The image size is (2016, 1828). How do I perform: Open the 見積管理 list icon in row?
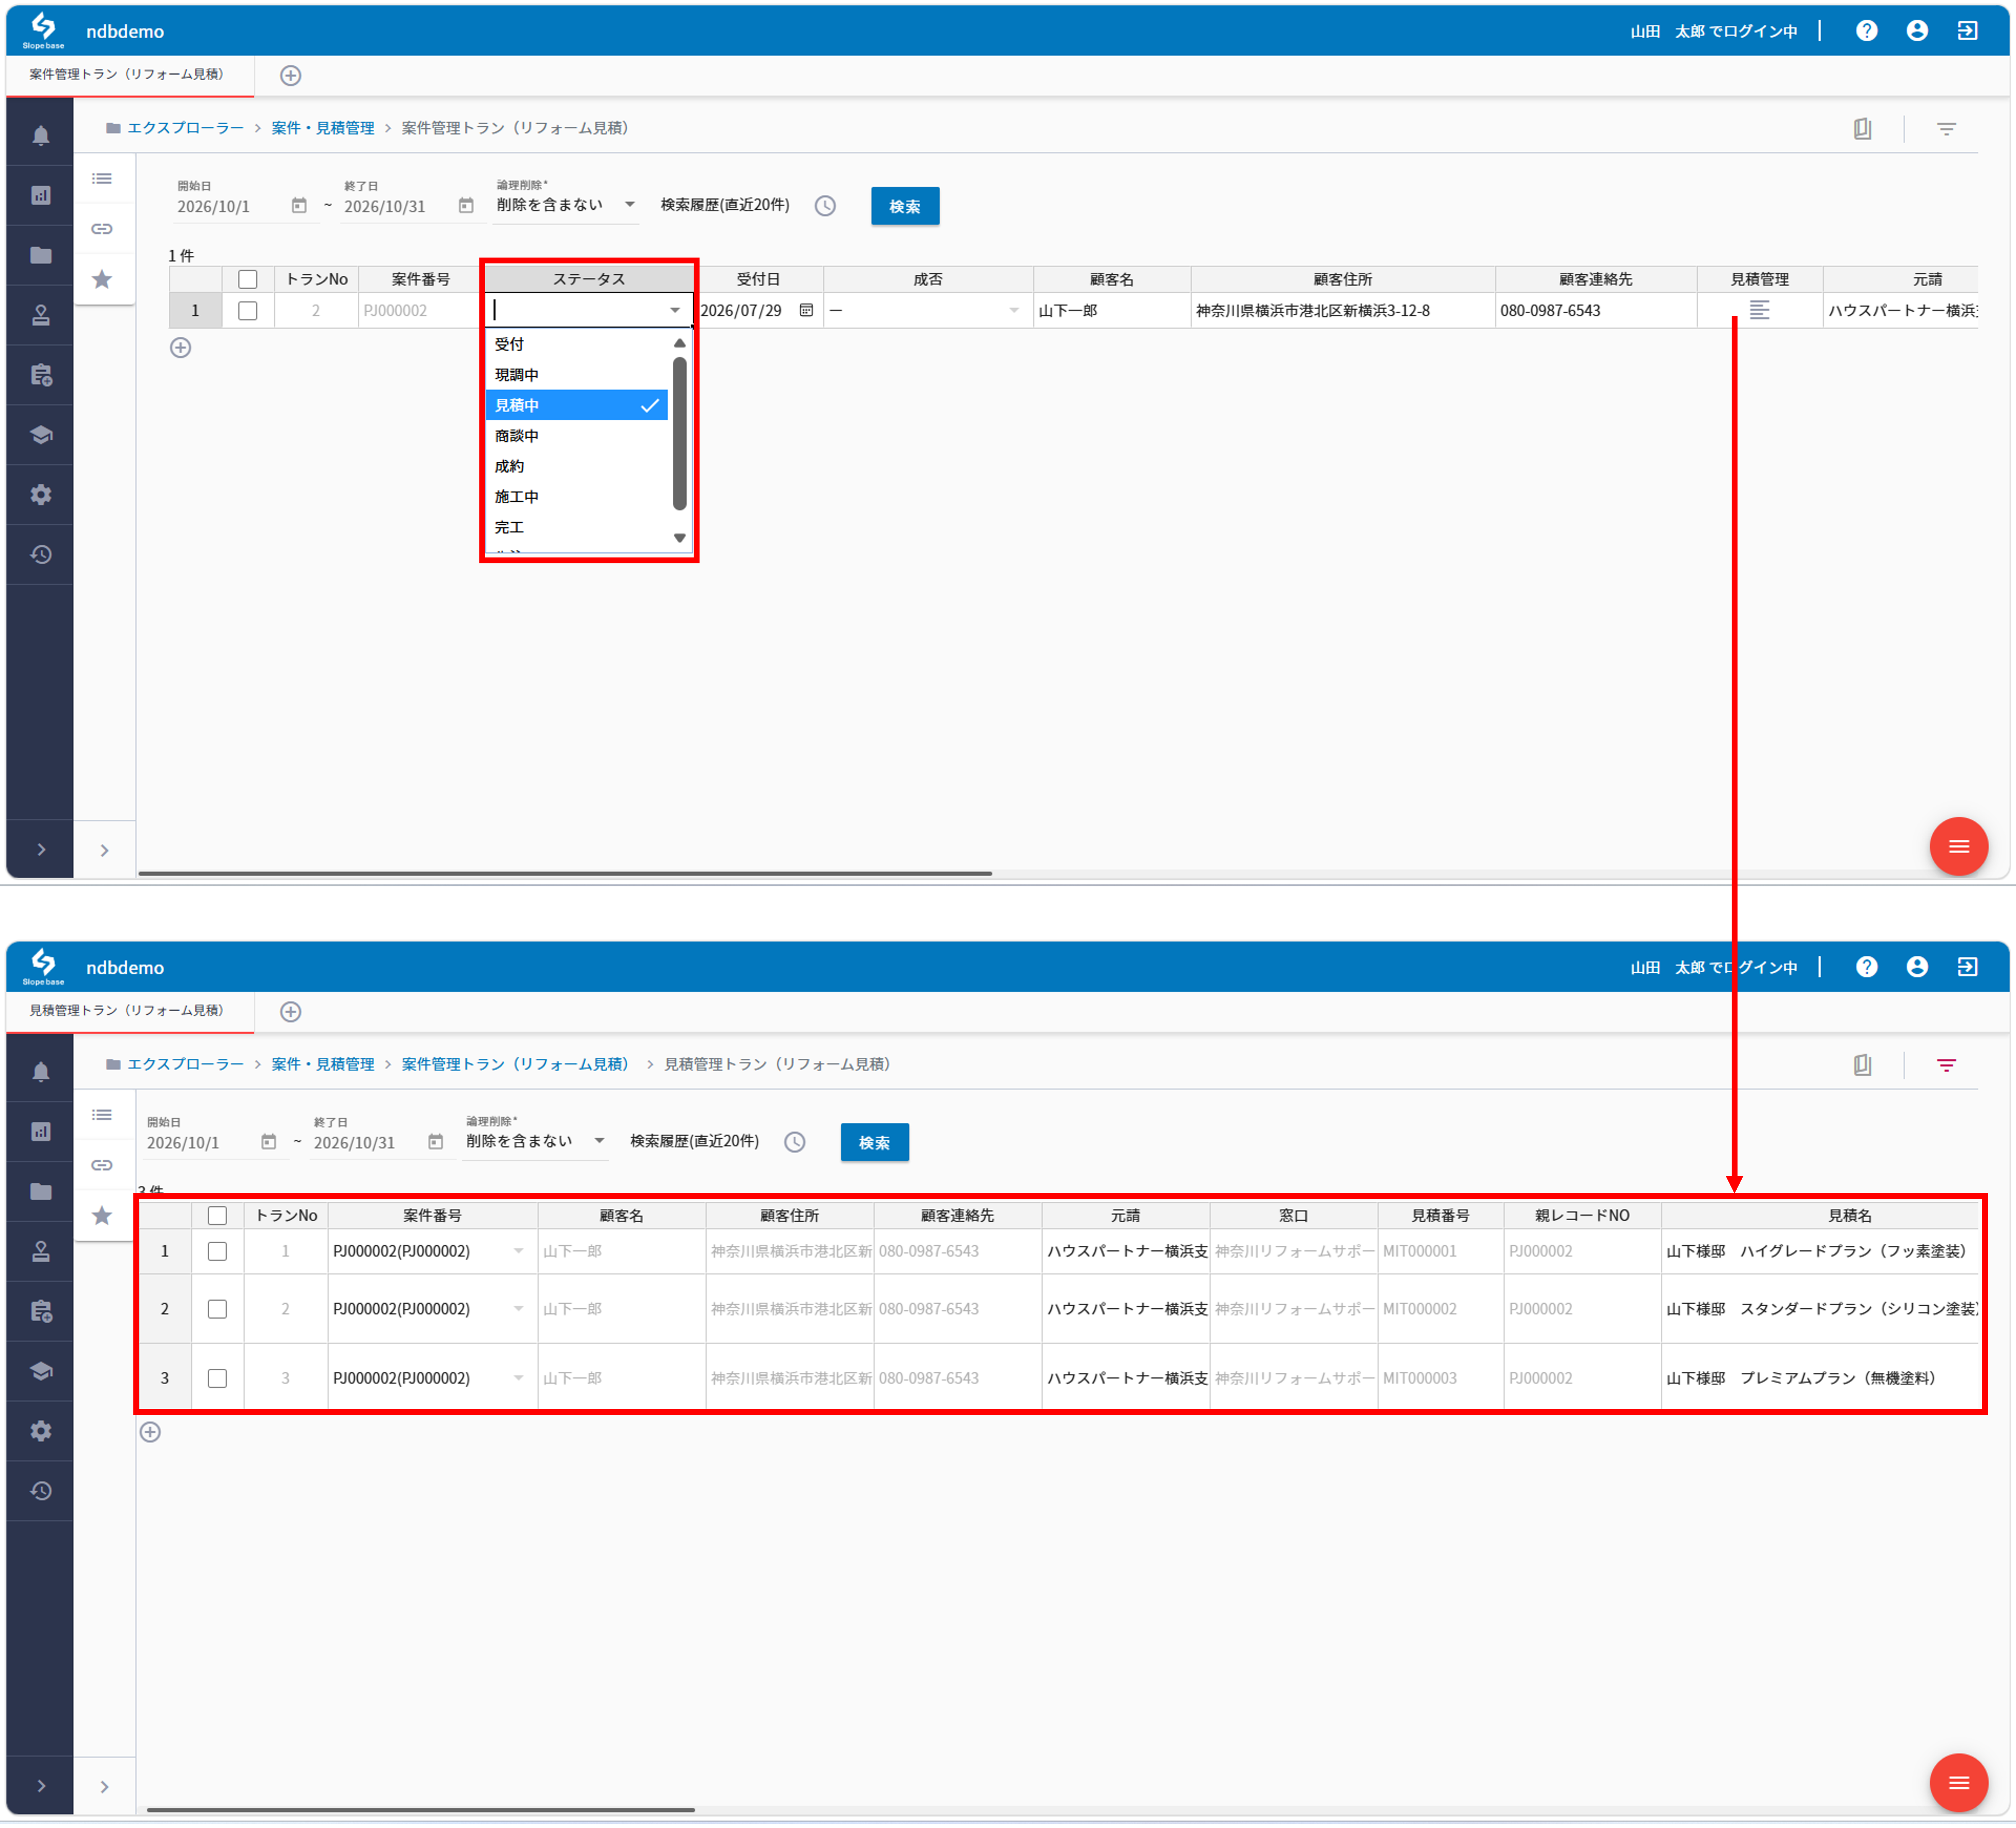tap(1759, 311)
